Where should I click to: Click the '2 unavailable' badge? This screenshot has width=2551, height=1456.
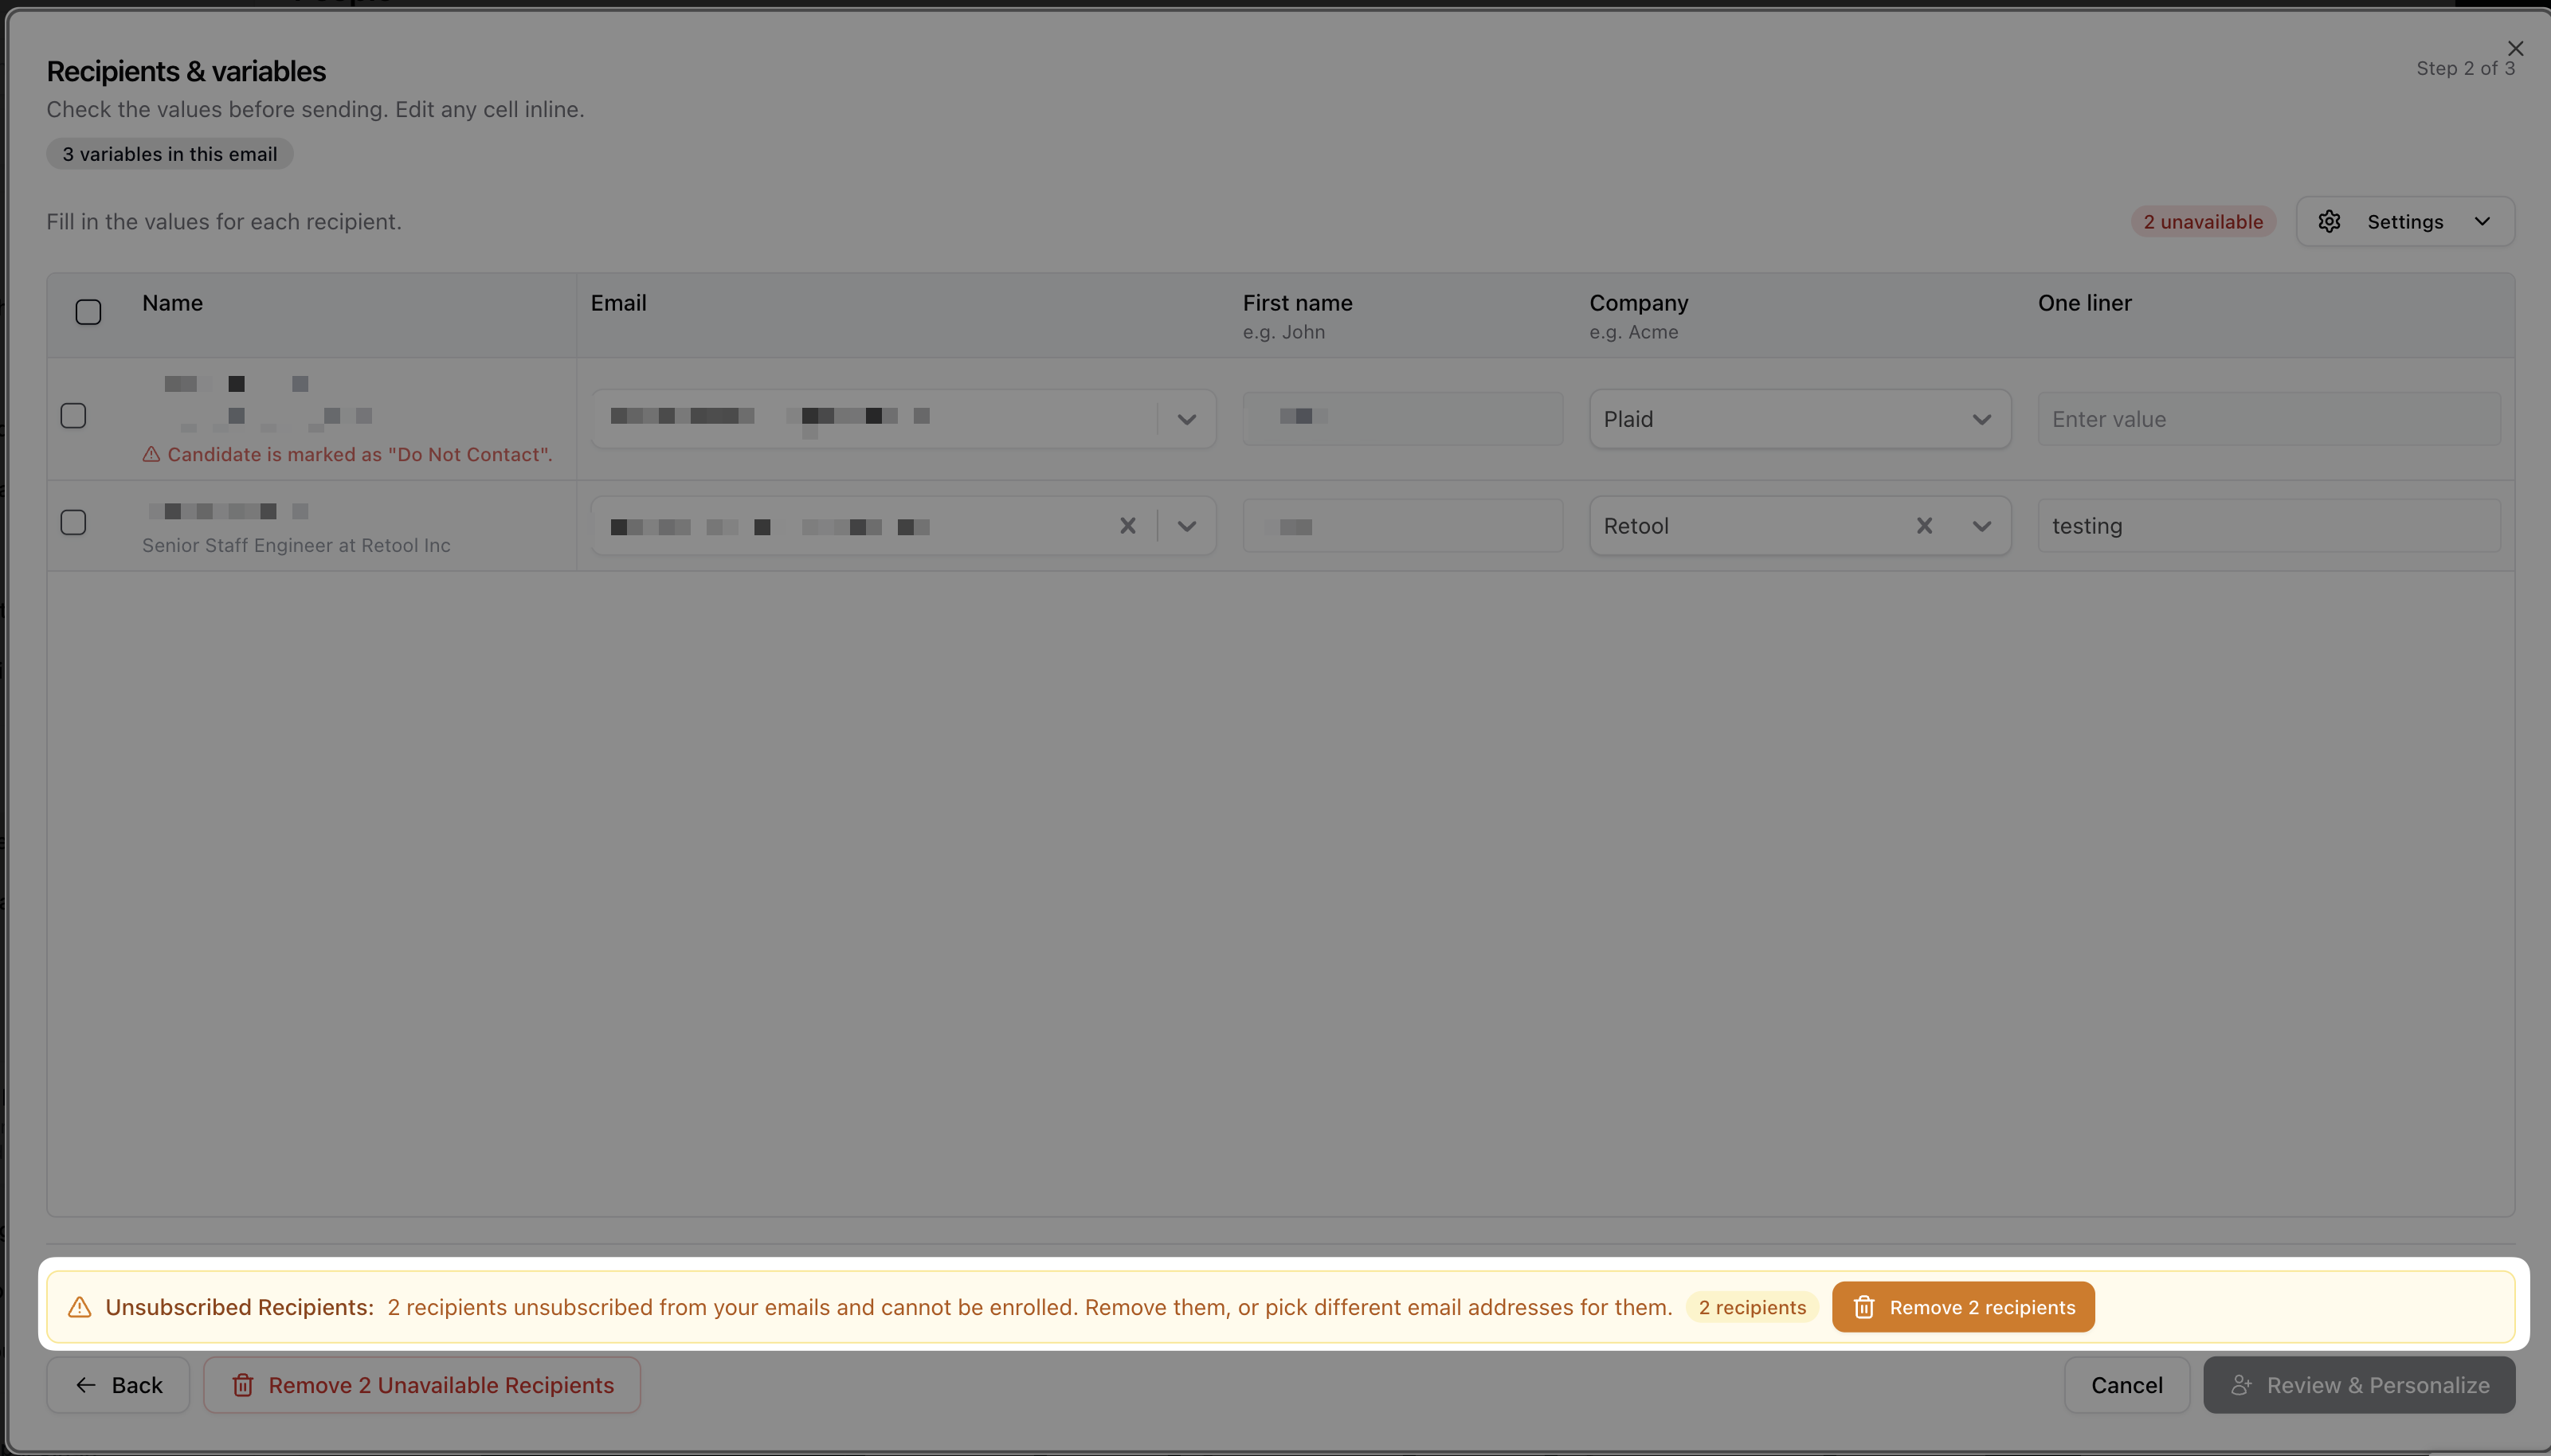[2202, 221]
